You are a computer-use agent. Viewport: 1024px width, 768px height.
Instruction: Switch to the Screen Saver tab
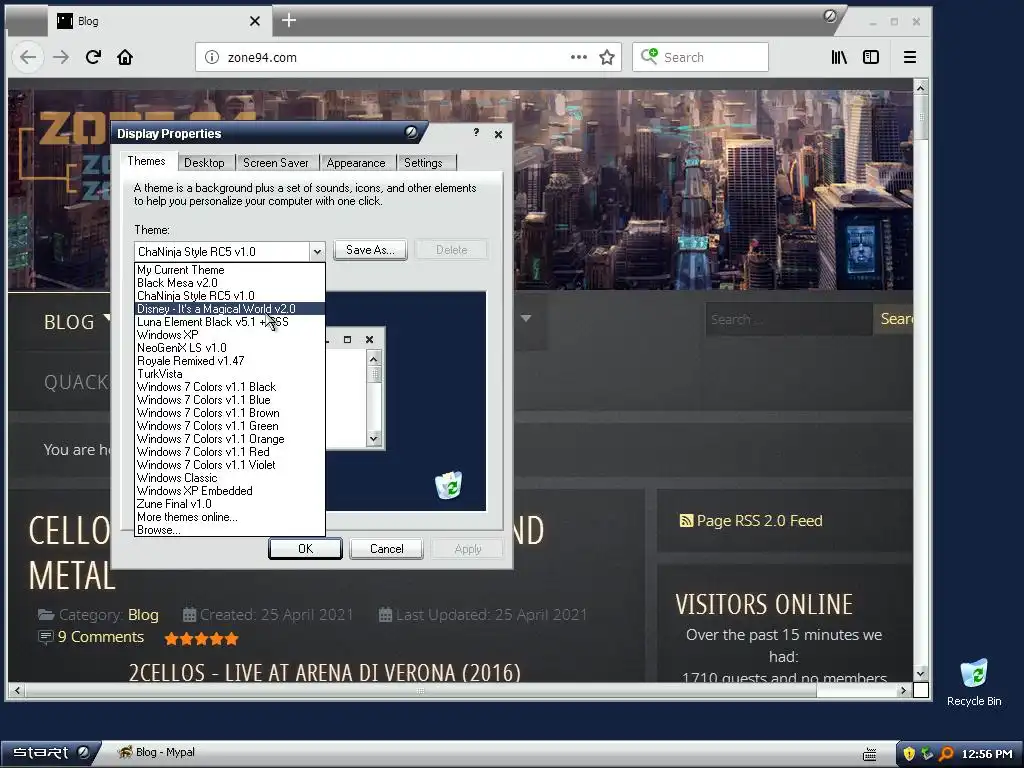[x=276, y=163]
